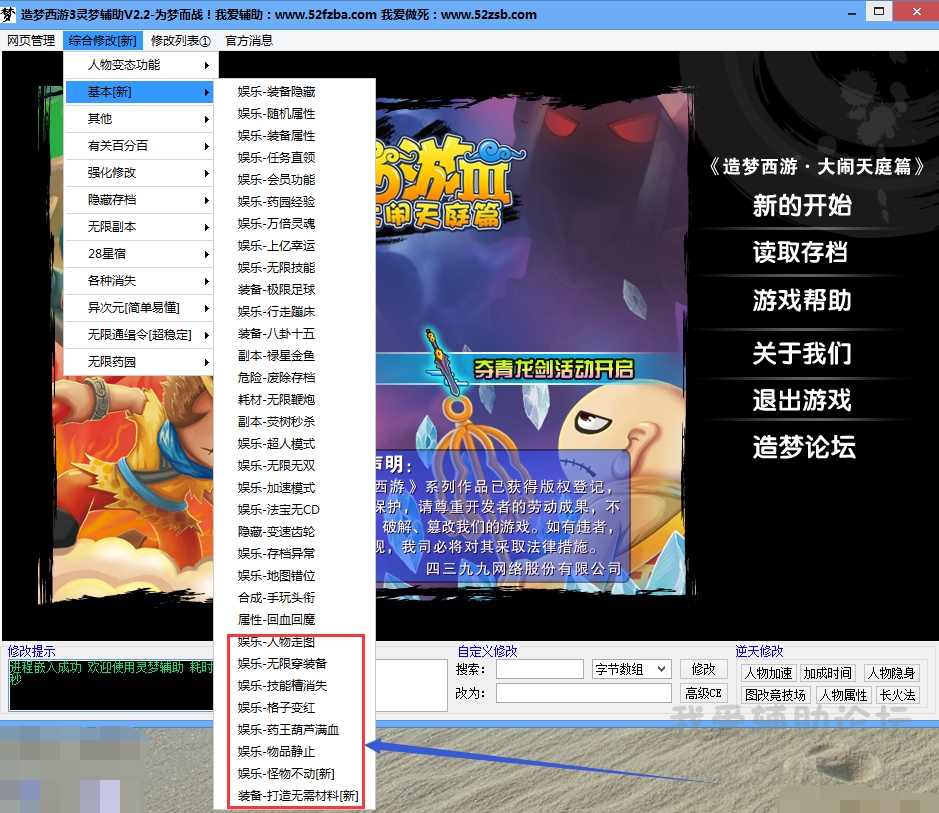This screenshot has width=939, height=813.
Task: Click the 修改 button
Action: click(704, 669)
